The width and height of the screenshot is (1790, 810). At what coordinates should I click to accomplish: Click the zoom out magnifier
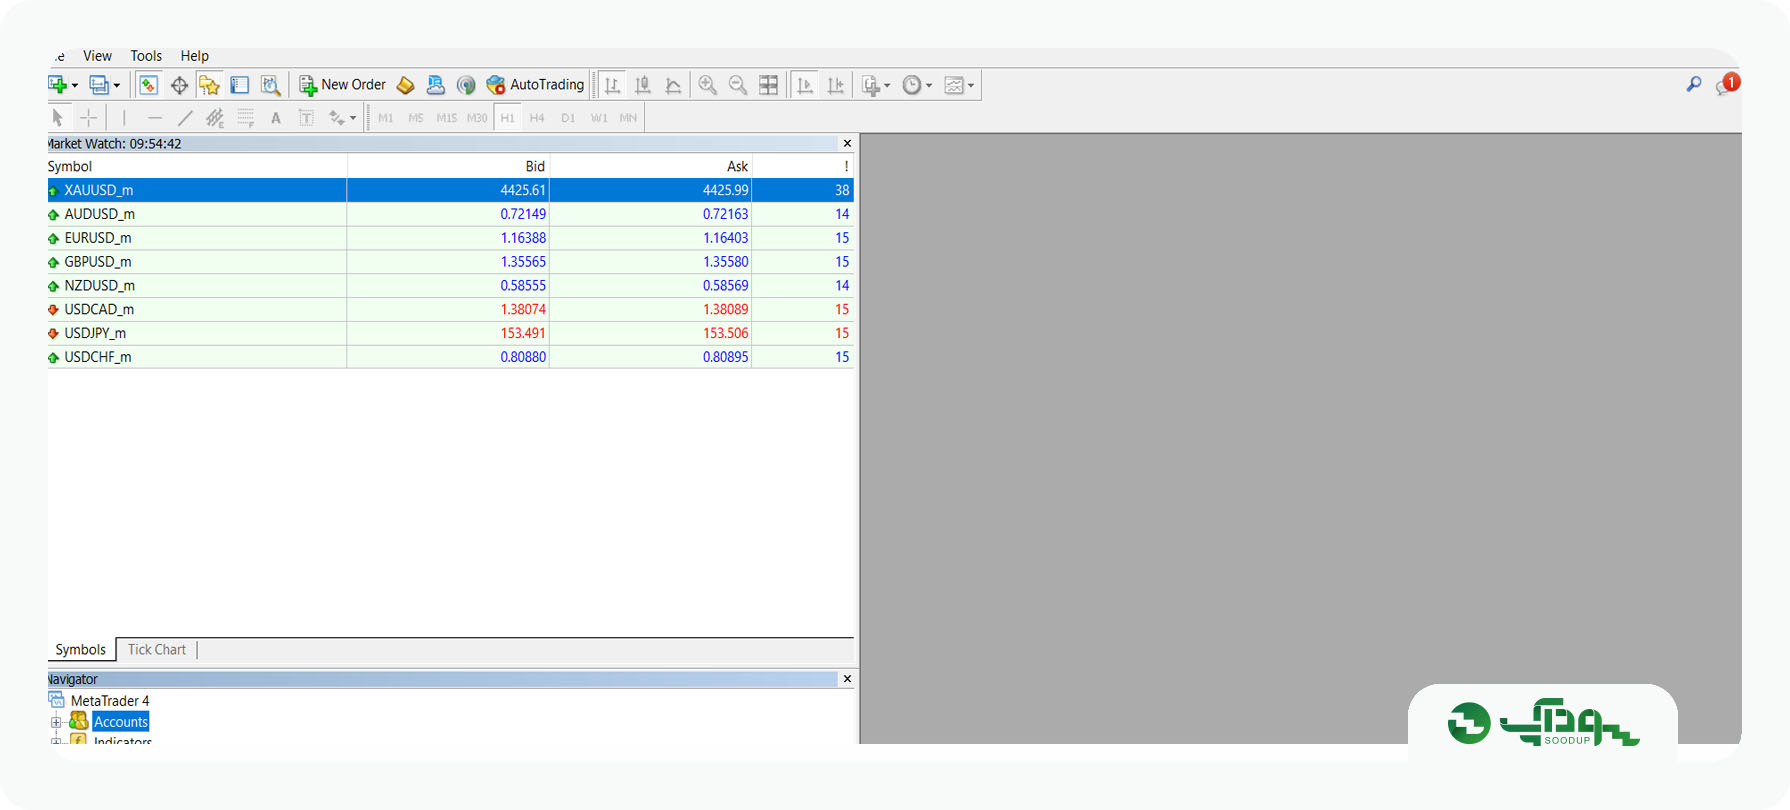[x=738, y=86]
